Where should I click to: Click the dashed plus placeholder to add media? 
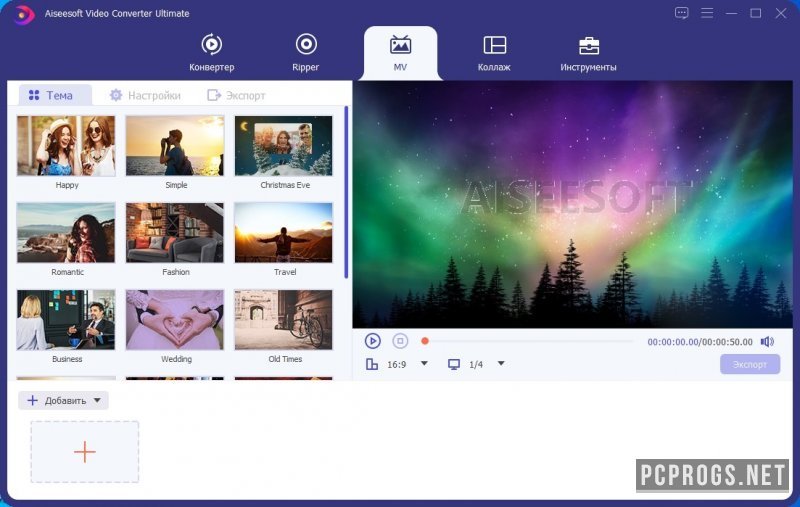pos(85,452)
